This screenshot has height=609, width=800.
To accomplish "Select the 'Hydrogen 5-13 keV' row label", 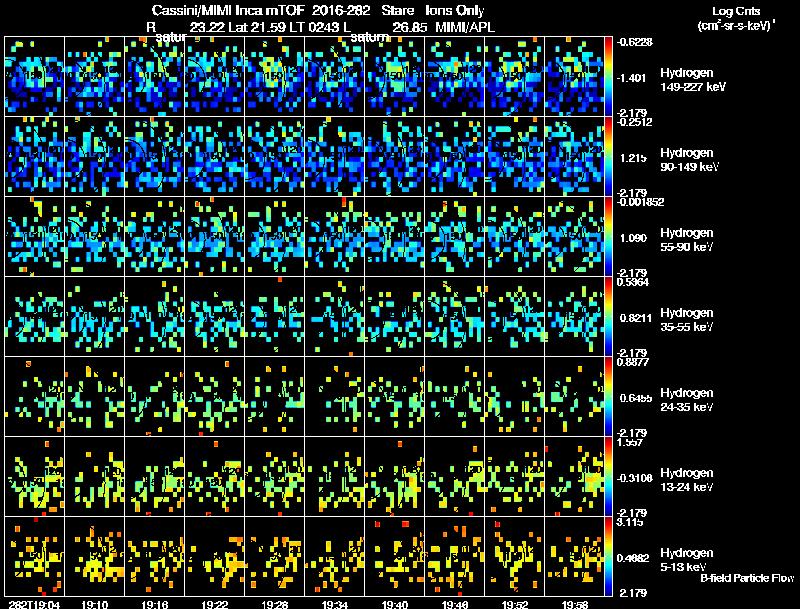I will pos(687,560).
